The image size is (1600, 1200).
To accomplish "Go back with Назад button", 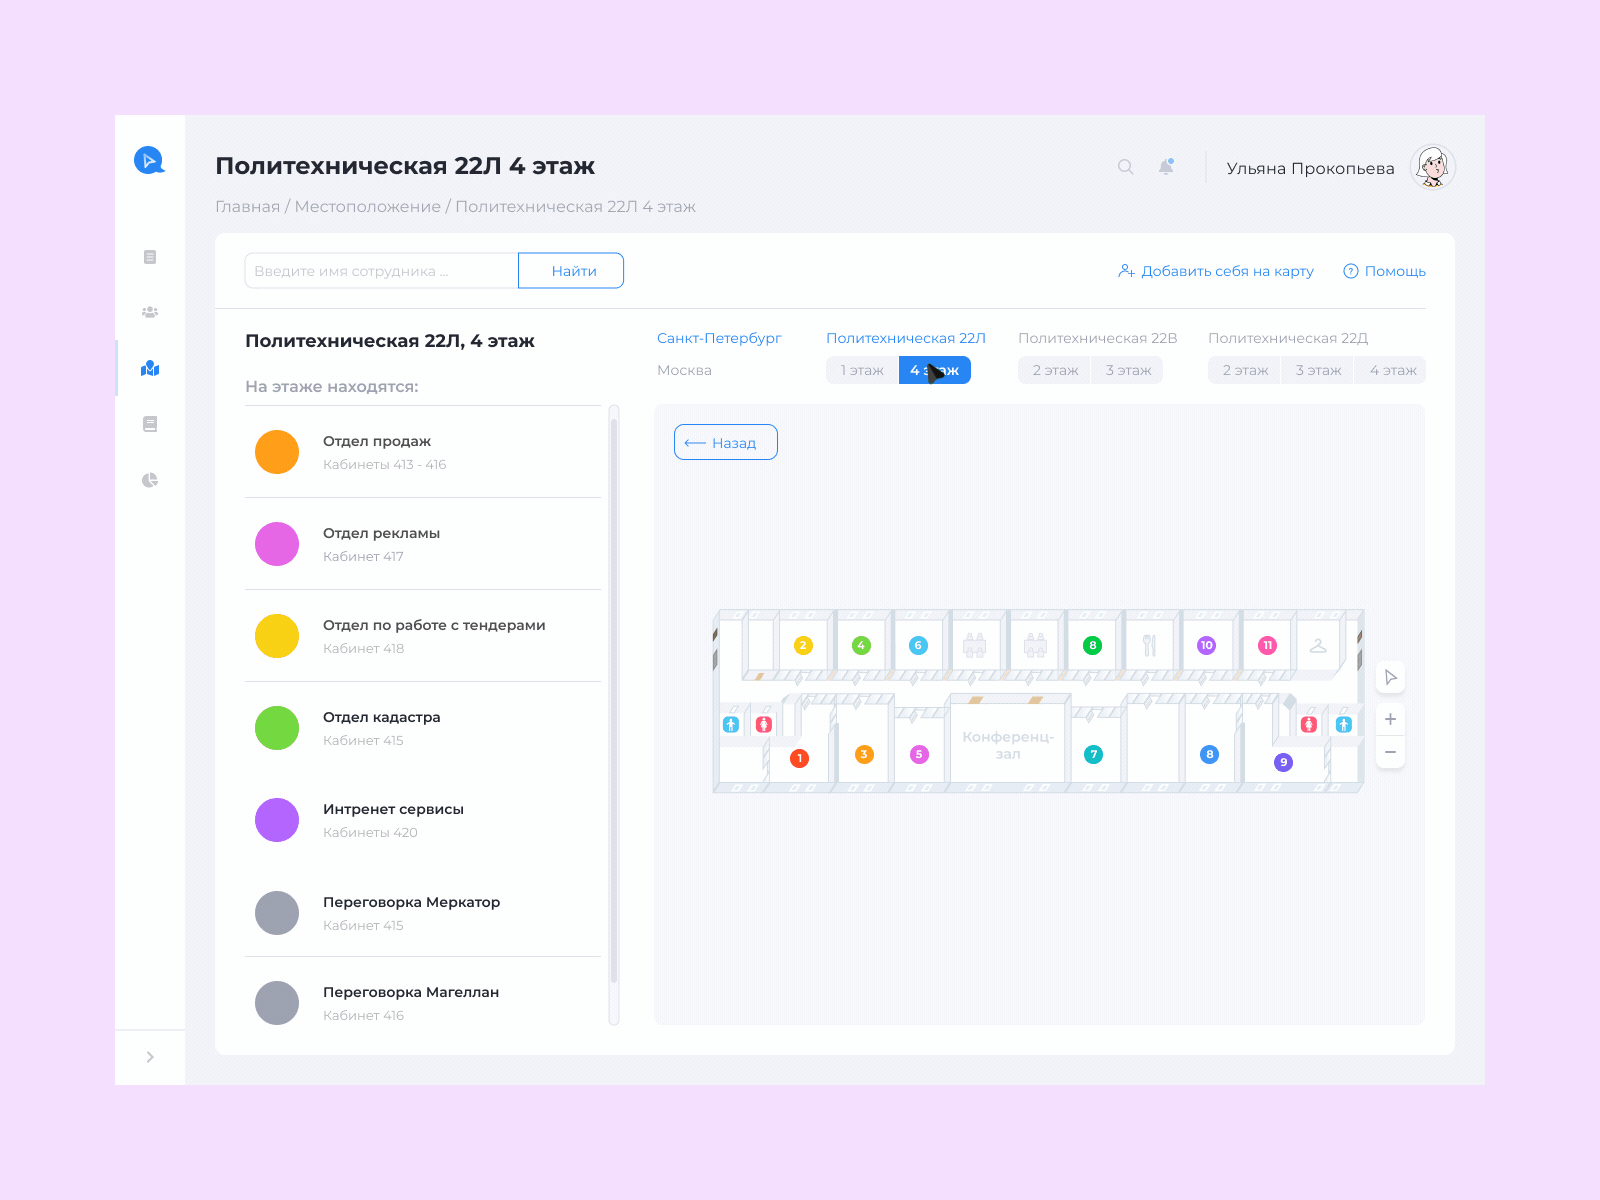I will 726,442.
